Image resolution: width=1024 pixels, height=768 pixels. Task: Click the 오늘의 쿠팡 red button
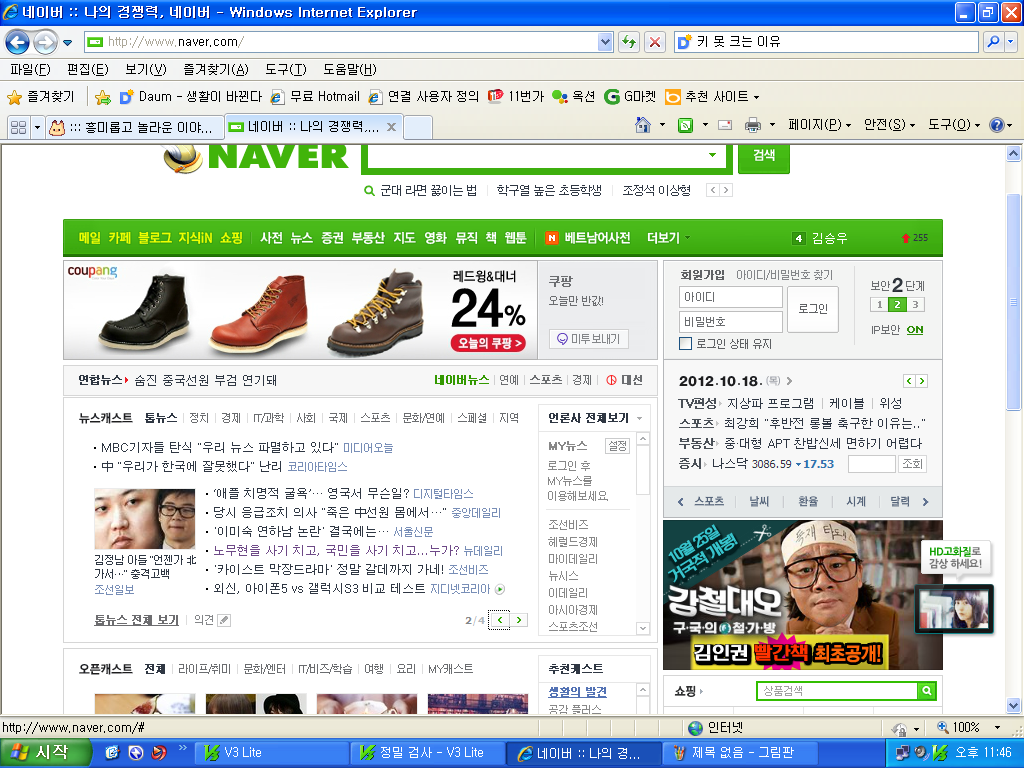488,343
